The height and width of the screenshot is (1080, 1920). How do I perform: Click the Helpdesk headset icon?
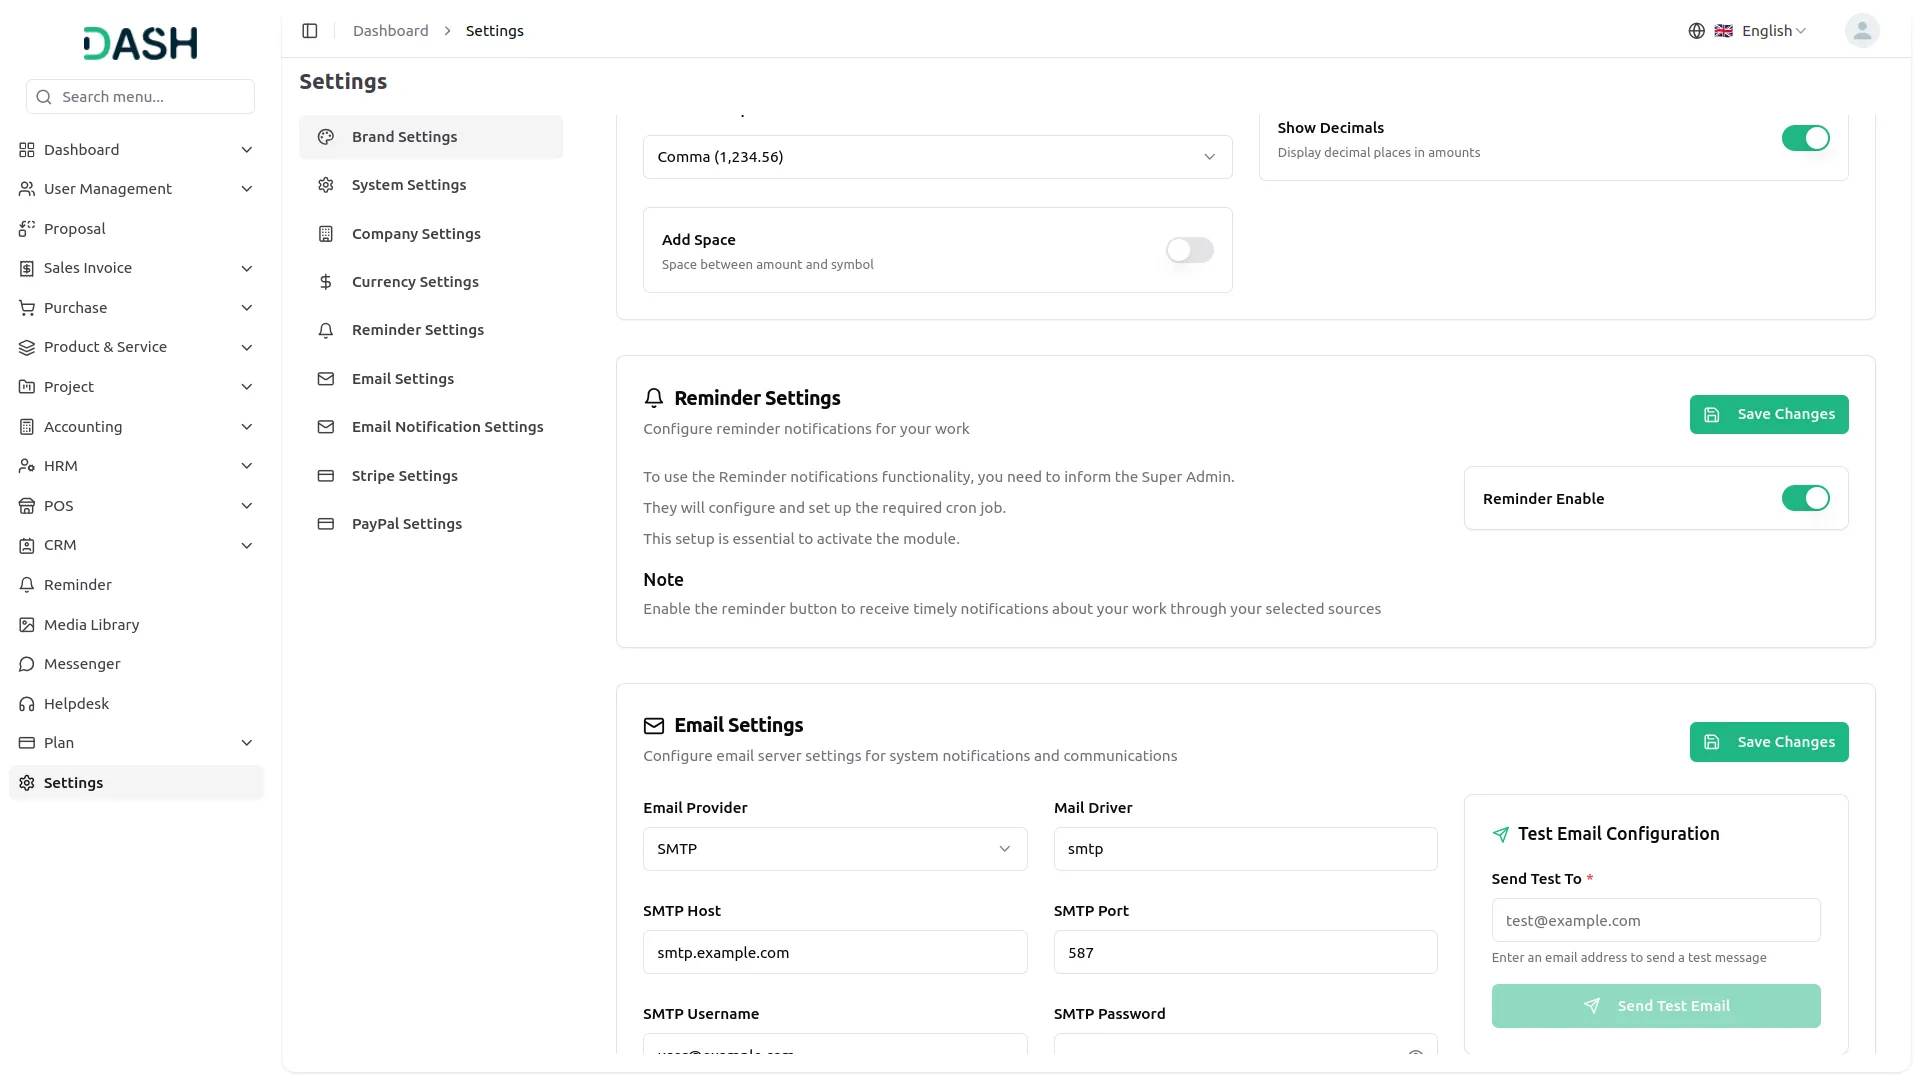tap(27, 704)
